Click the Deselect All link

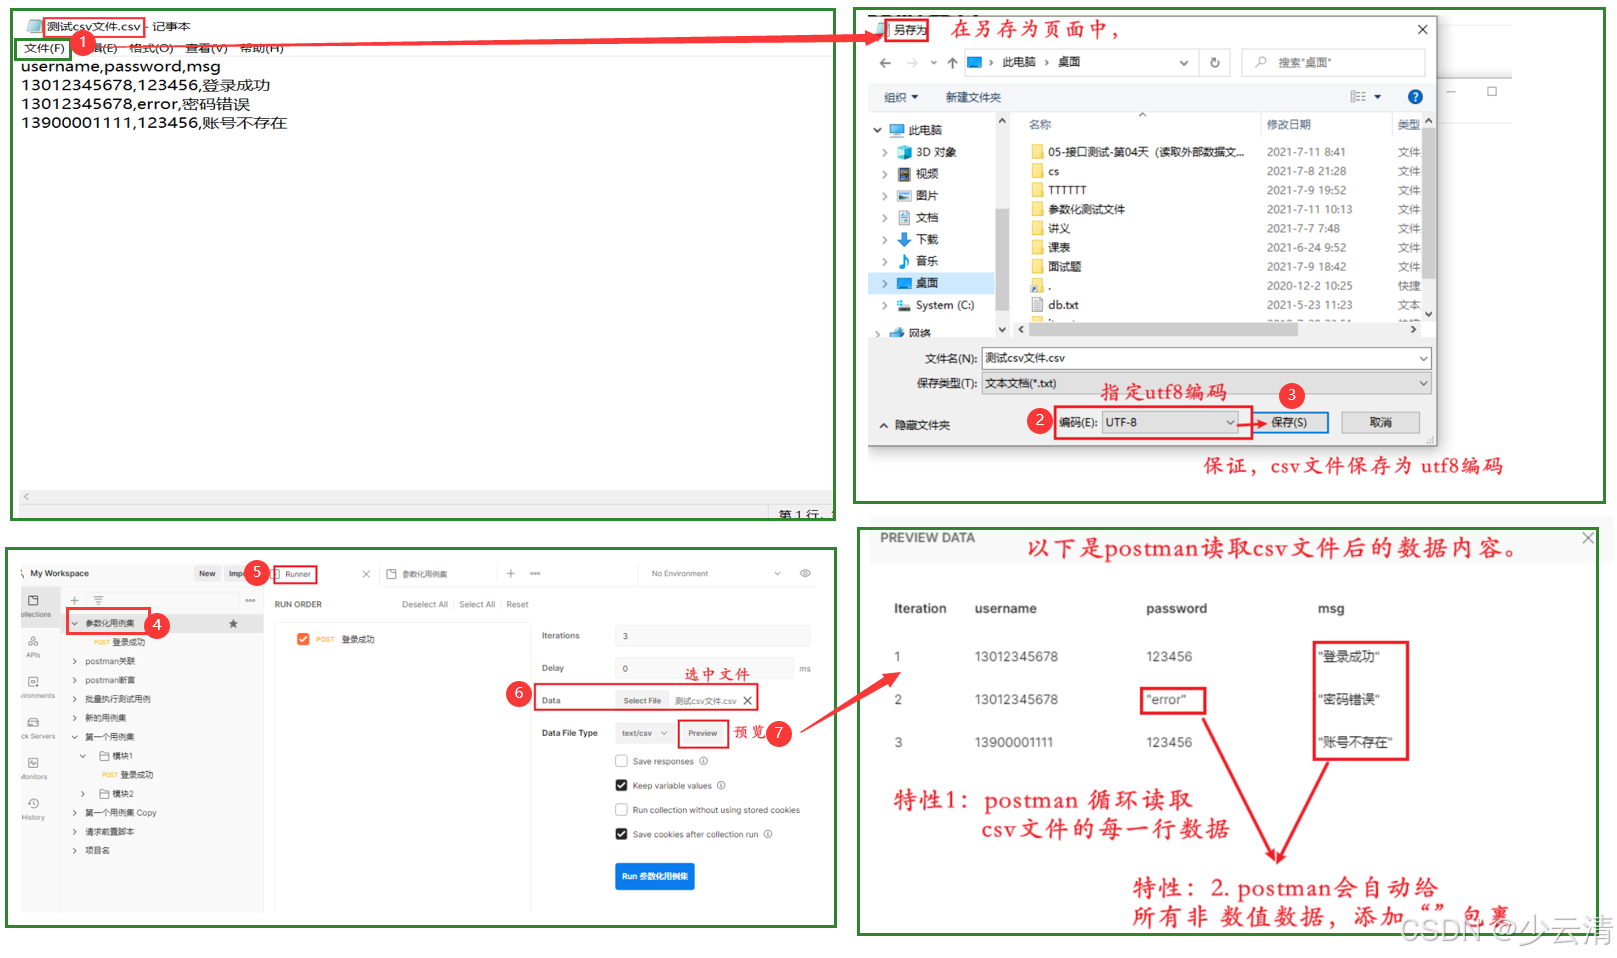pos(425,604)
